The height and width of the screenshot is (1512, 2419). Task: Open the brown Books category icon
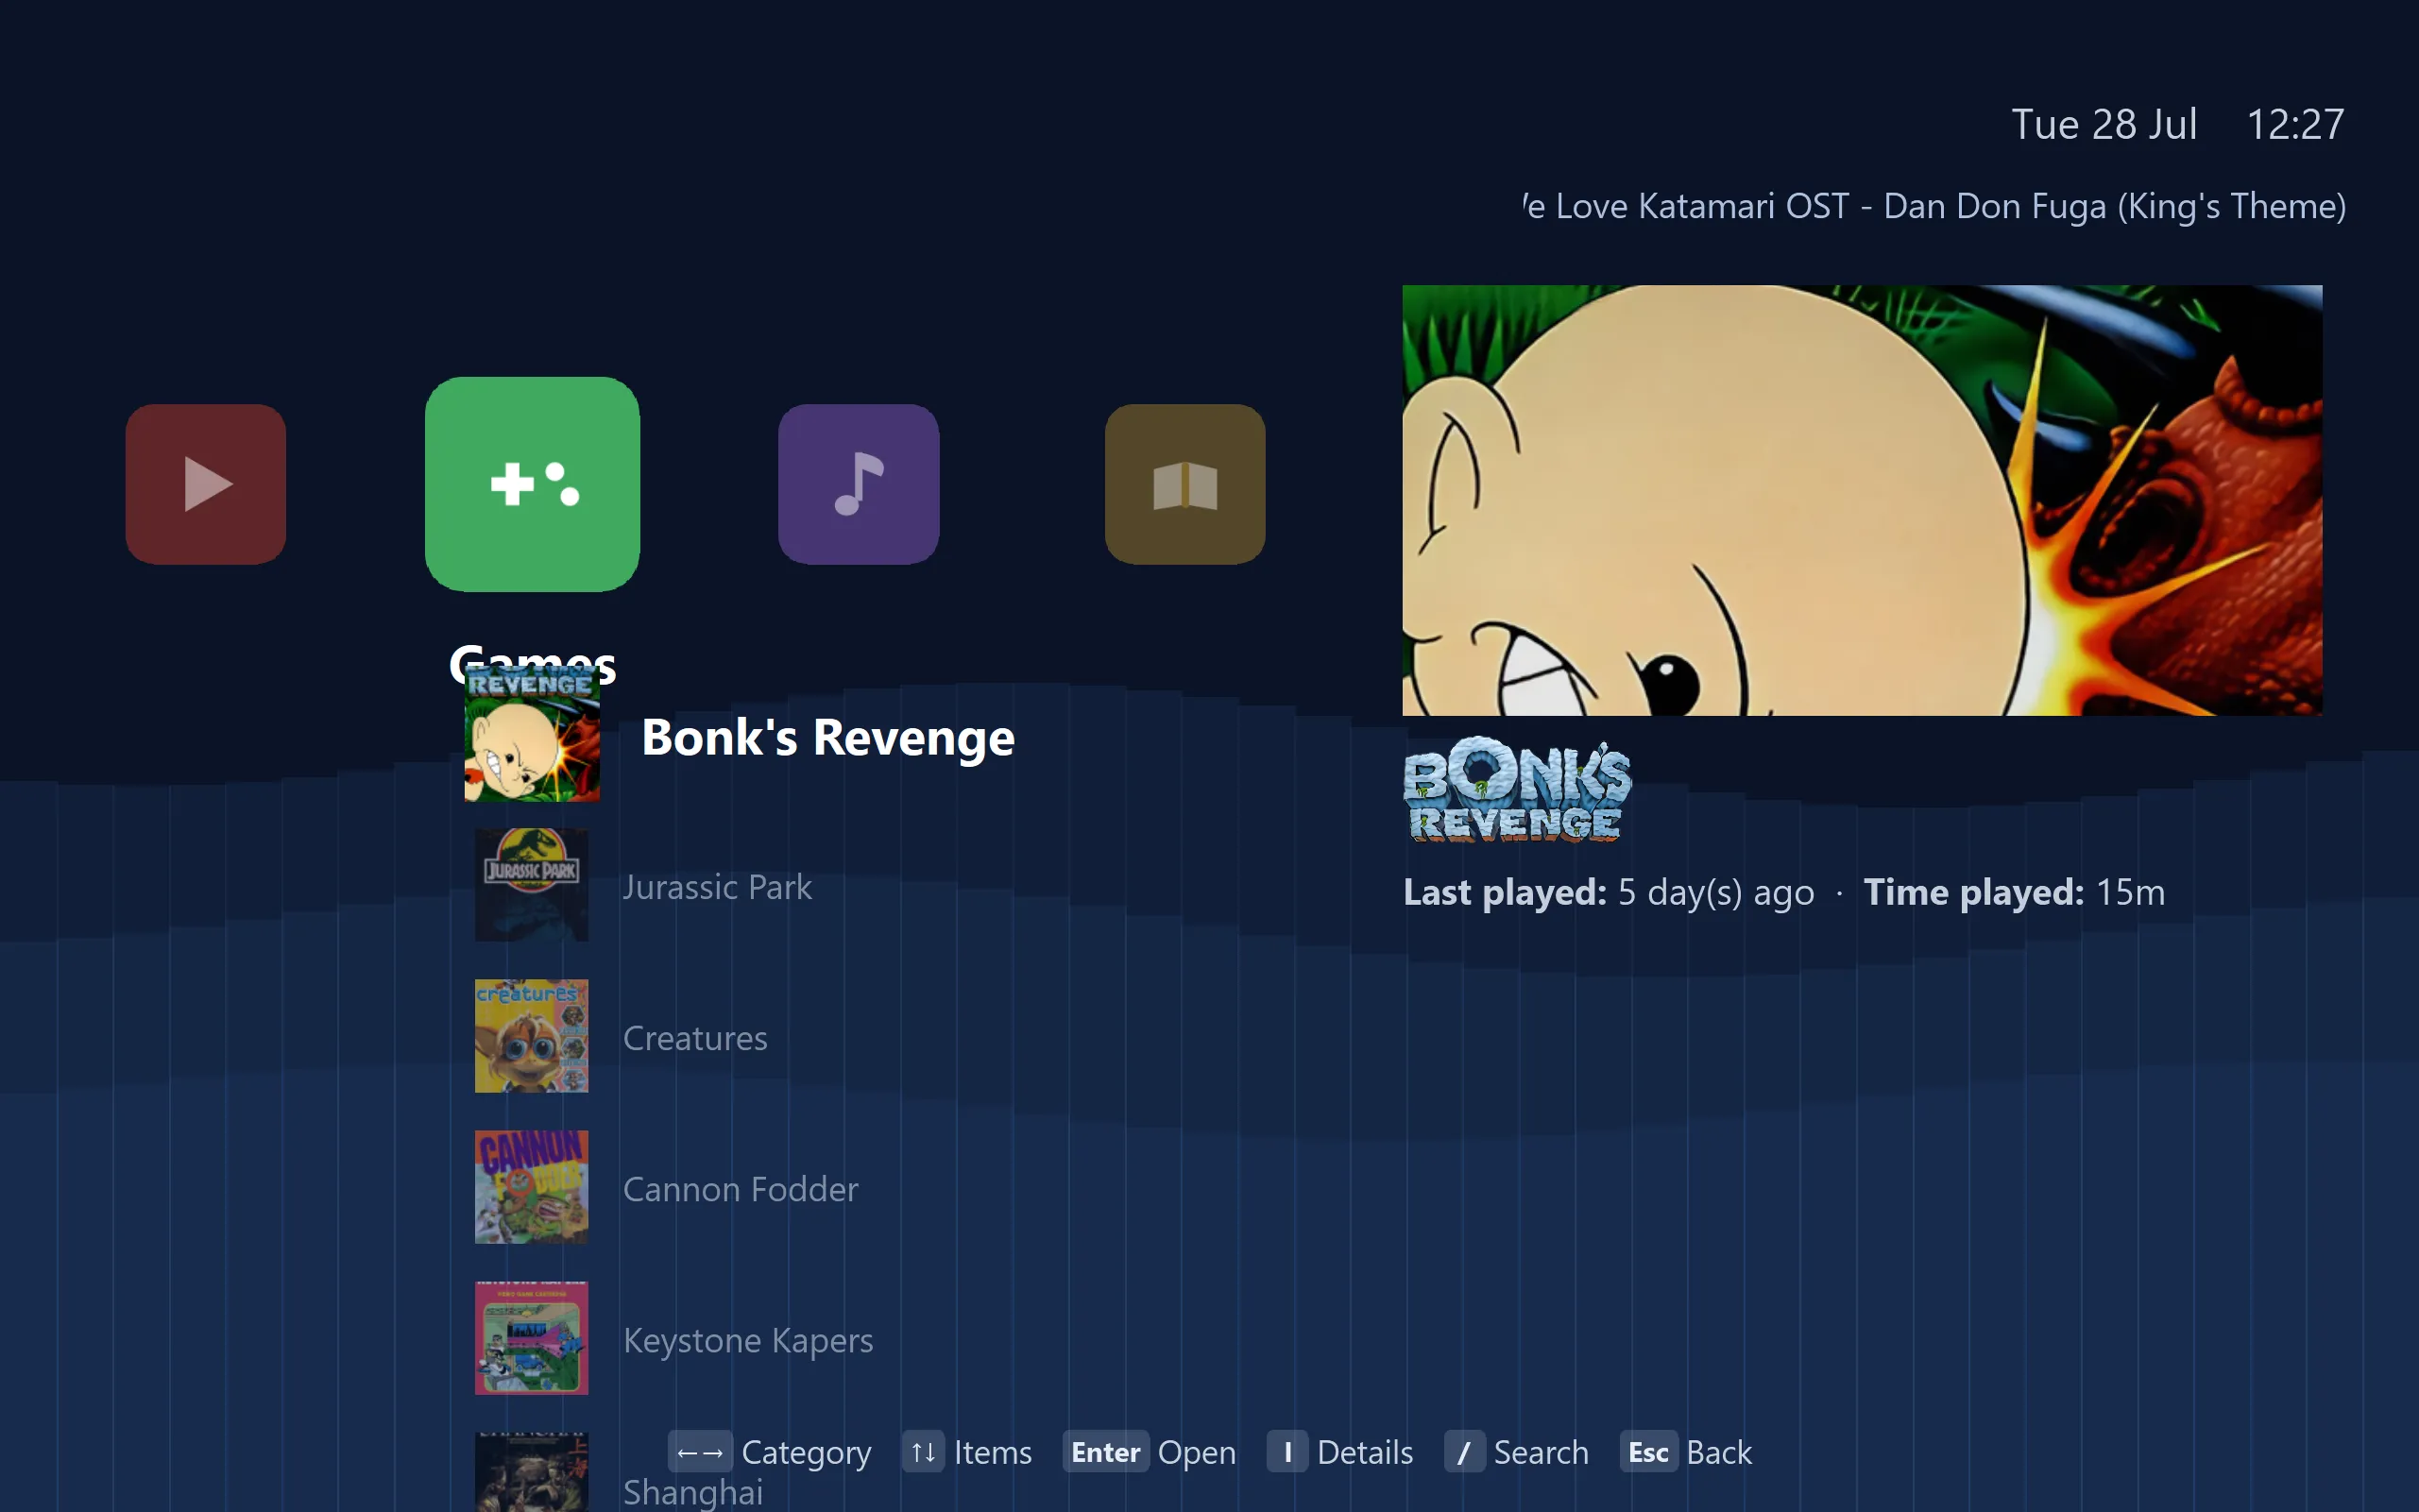[x=1185, y=484]
